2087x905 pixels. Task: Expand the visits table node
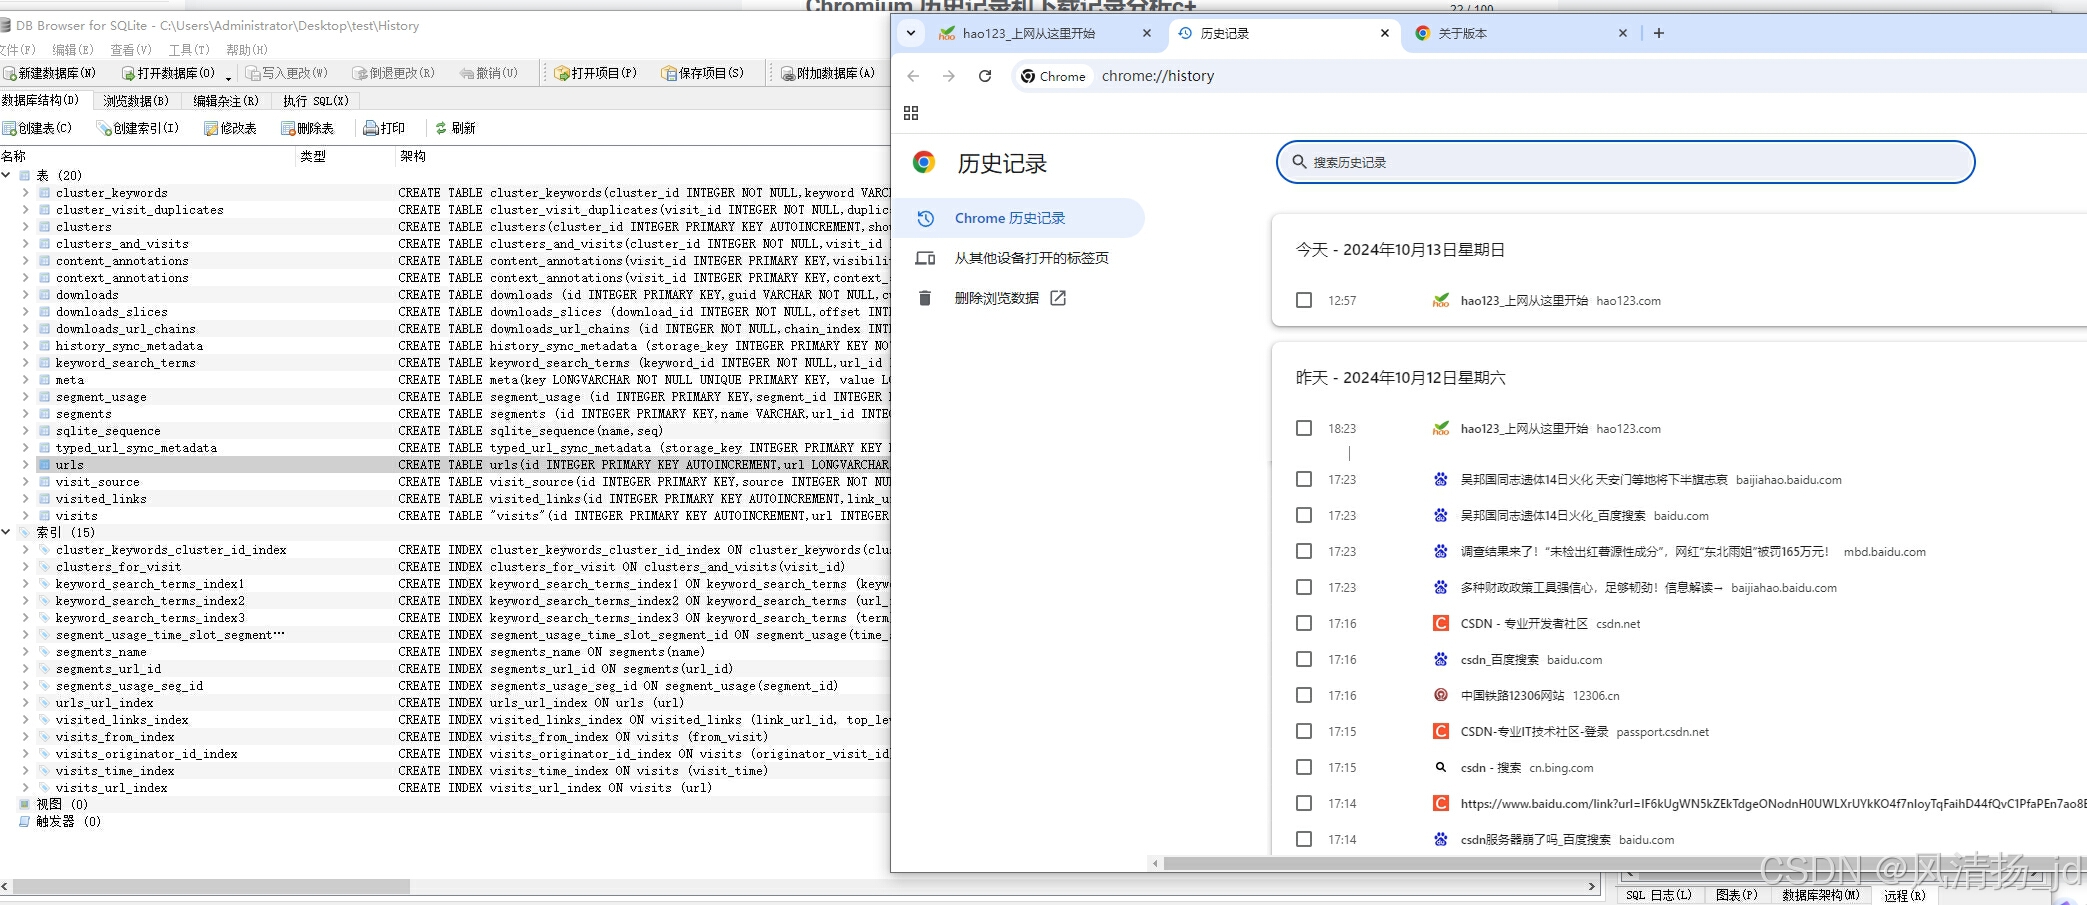tap(26, 516)
